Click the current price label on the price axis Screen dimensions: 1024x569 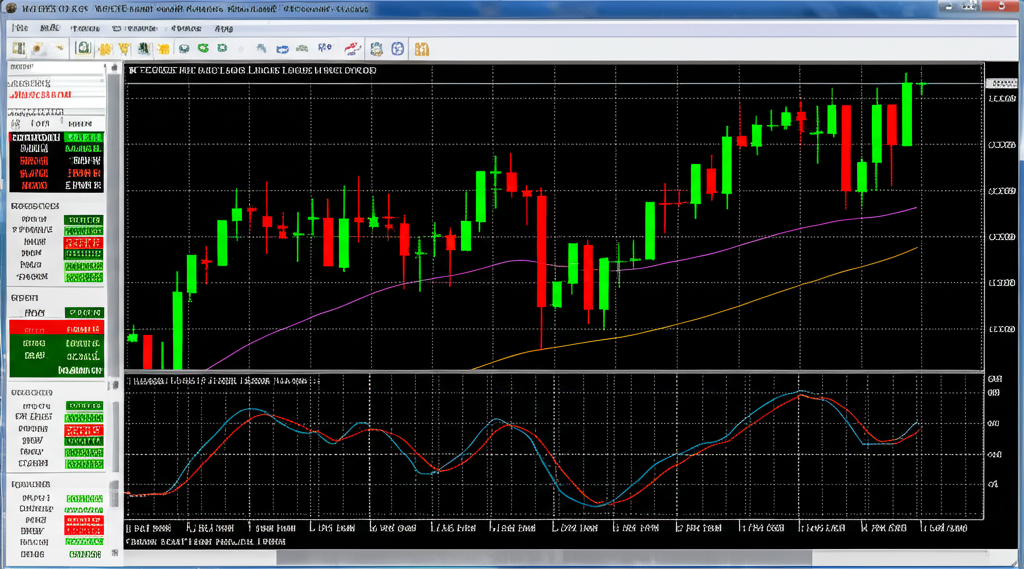[1001, 84]
